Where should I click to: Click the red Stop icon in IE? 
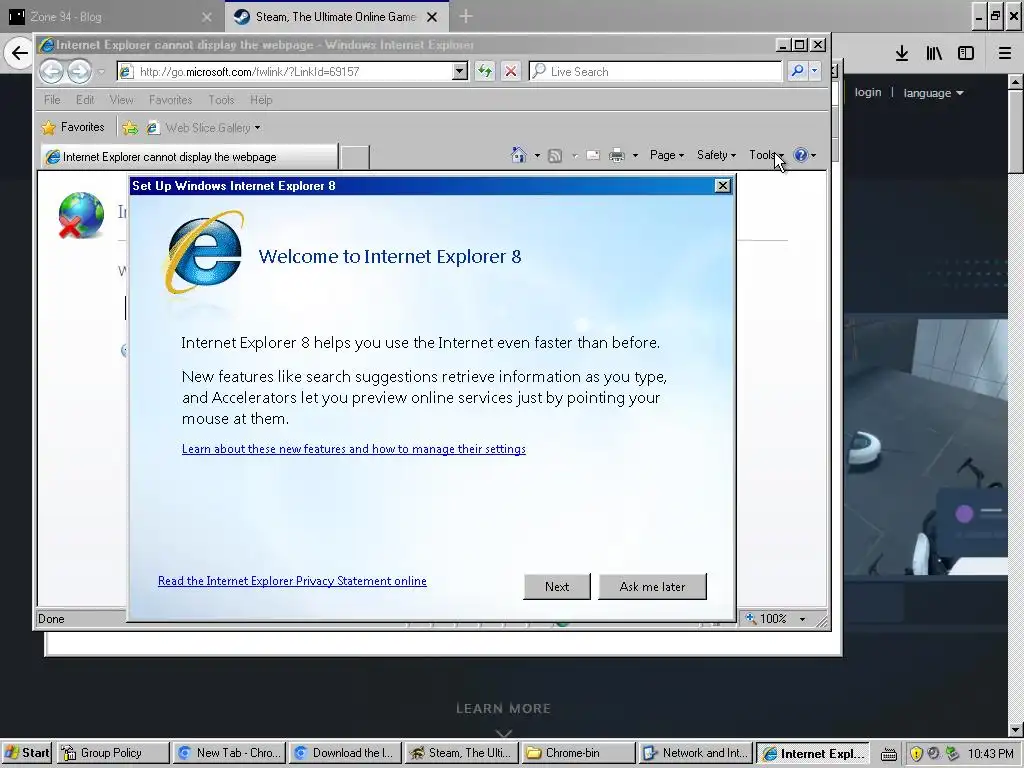[511, 71]
